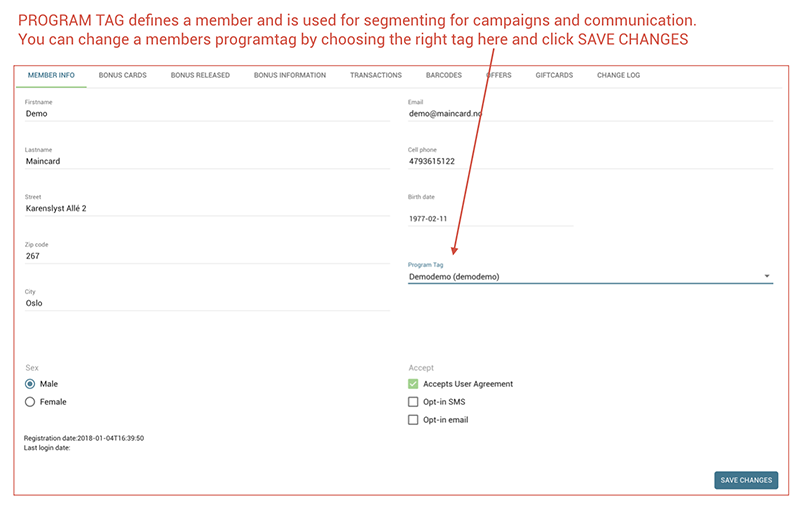Click the Email field demo@maincard.no

point(590,114)
